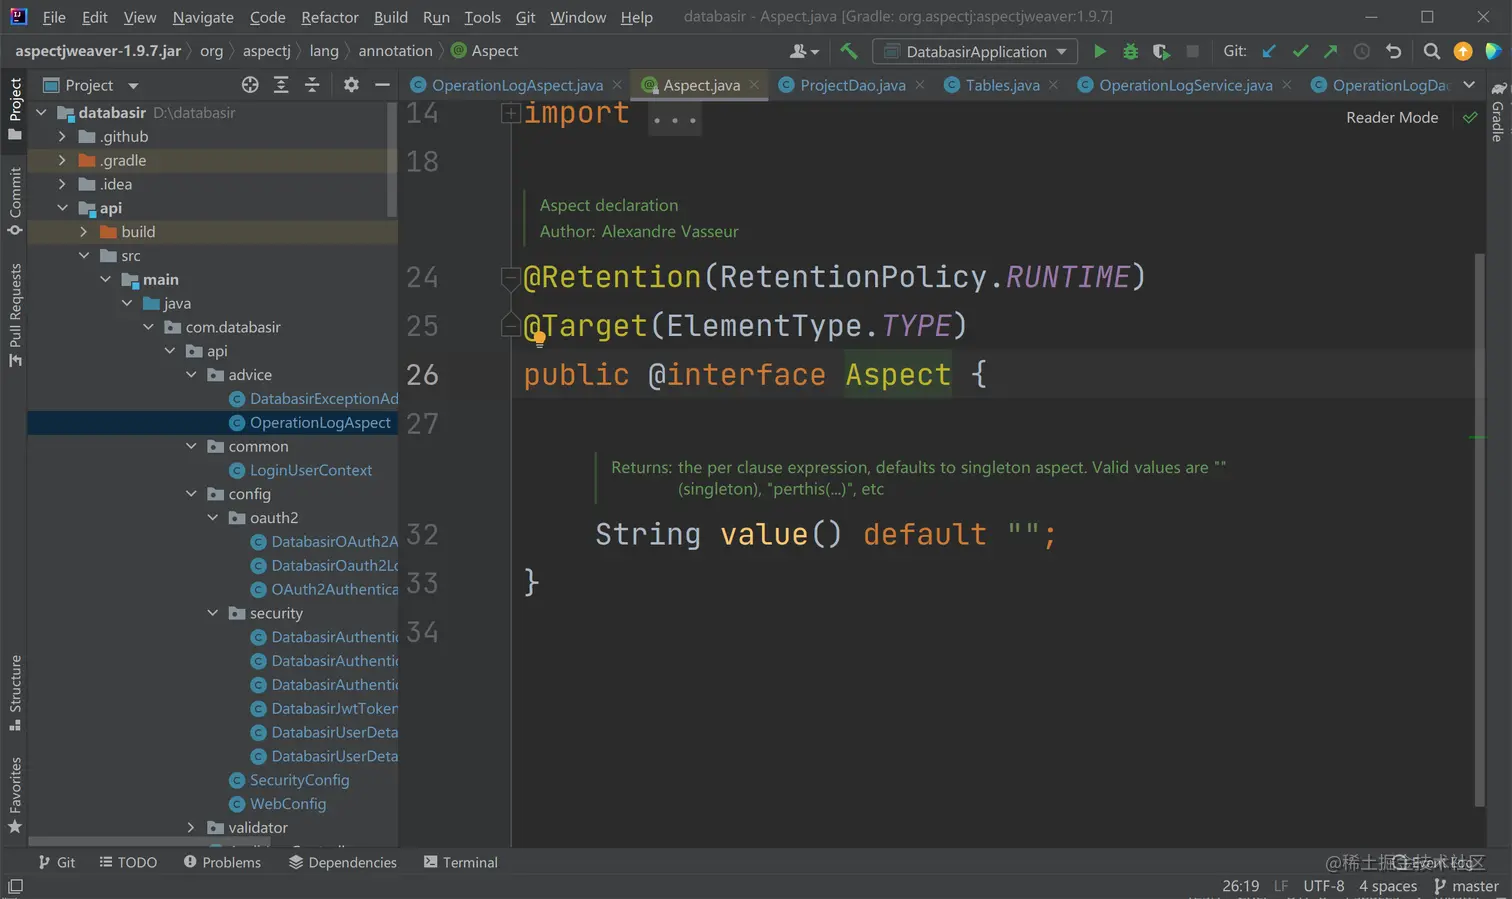Viewport: 1512px width, 899px height.
Task: Click the Rollback undo arrow icon
Action: (x=1393, y=51)
